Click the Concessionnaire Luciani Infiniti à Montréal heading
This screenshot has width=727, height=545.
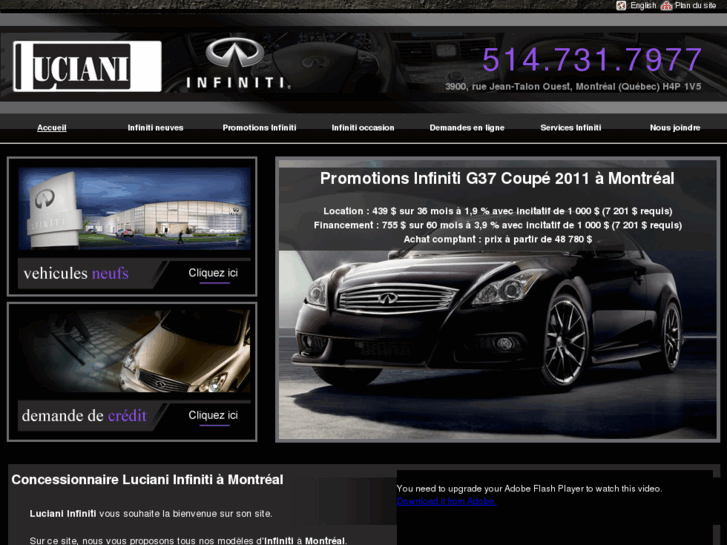click(147, 480)
